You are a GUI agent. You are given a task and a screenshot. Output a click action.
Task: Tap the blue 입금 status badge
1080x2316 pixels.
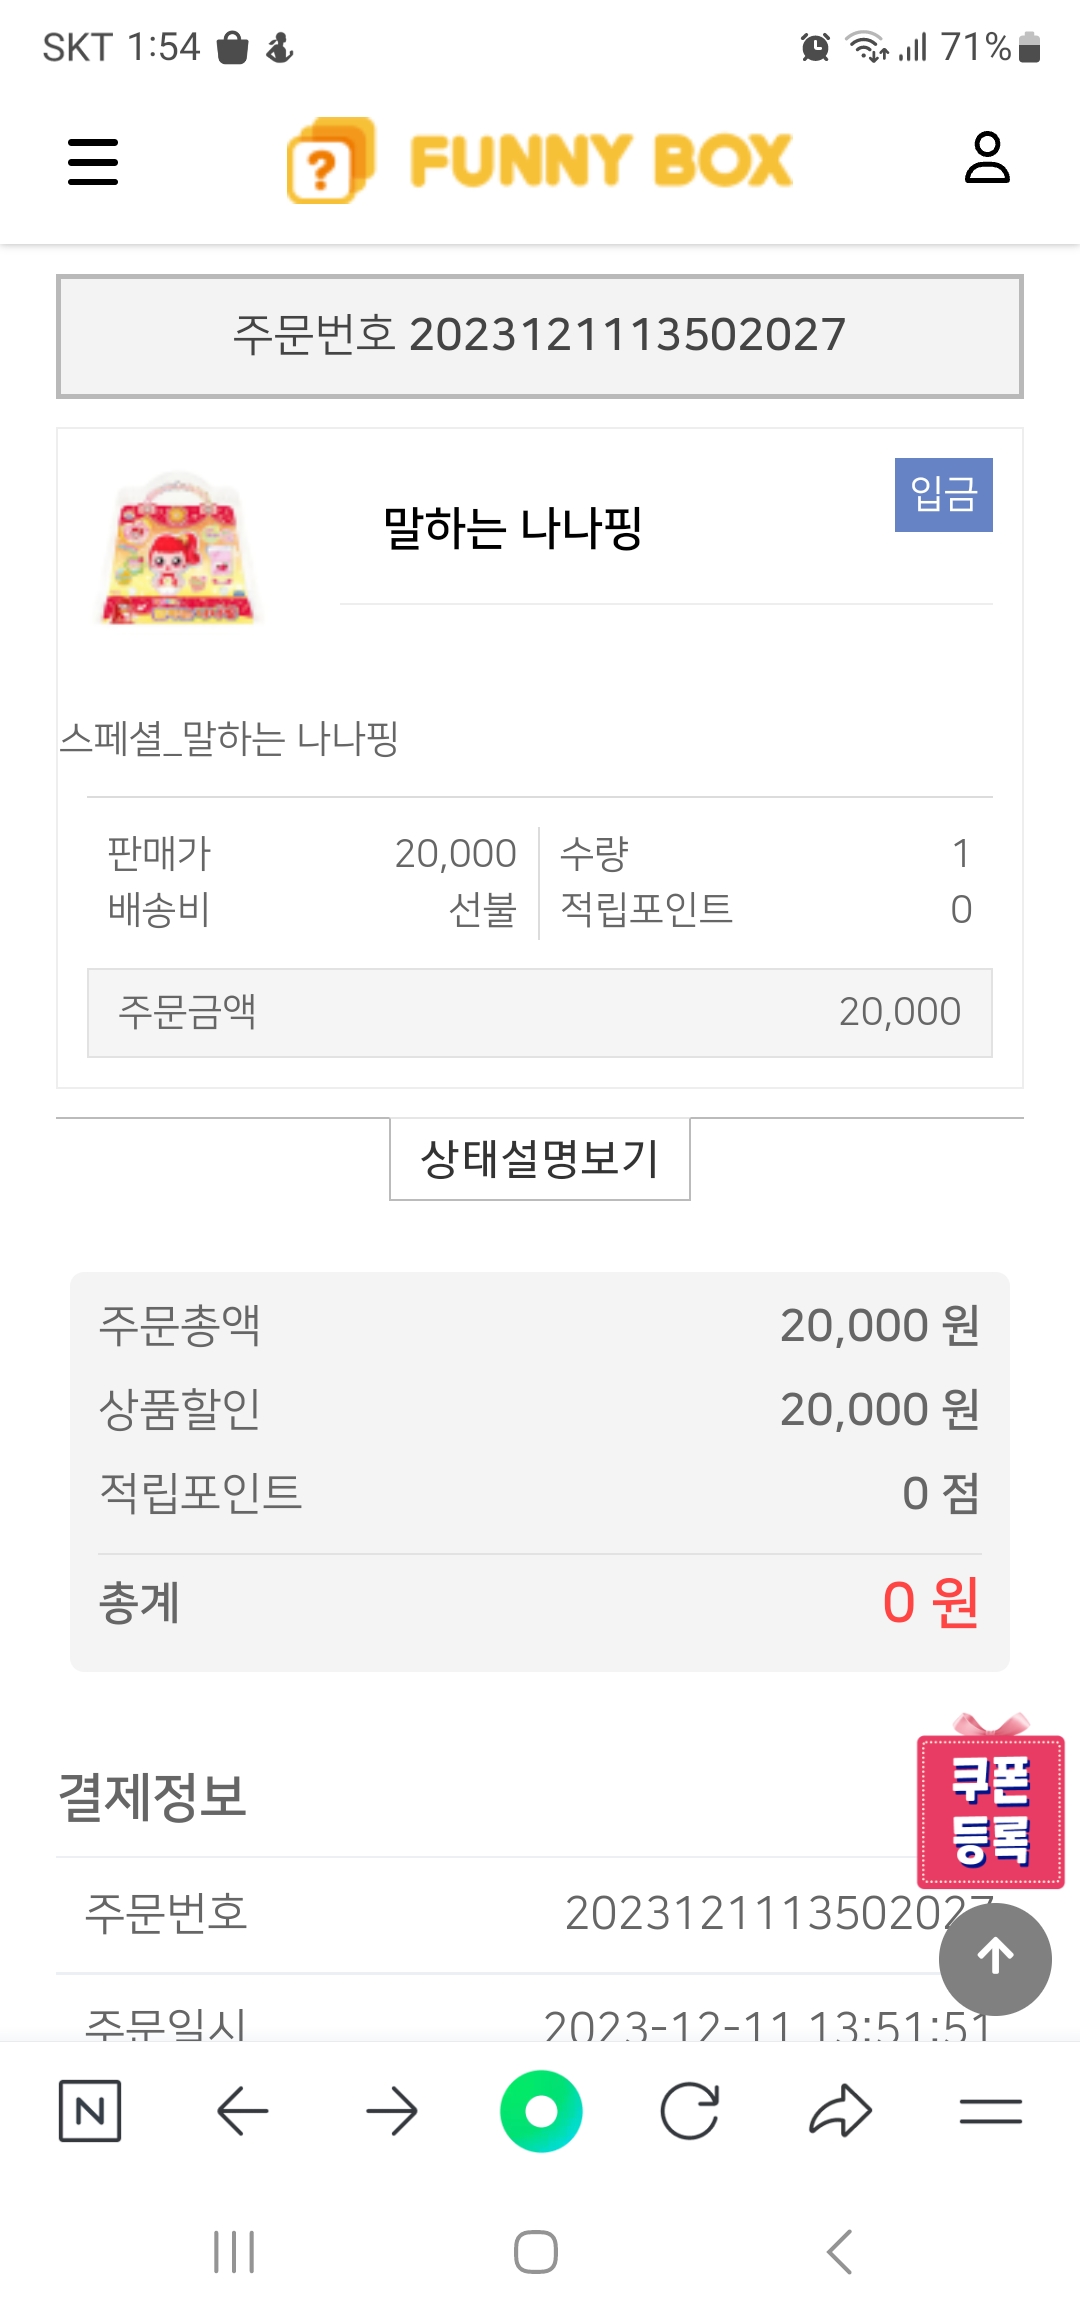943,495
